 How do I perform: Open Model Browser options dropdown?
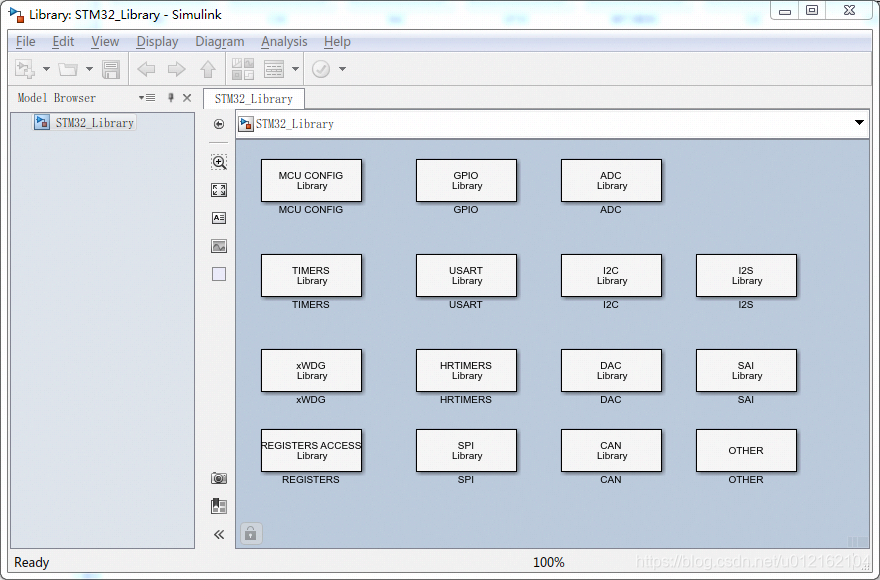pyautogui.click(x=147, y=98)
